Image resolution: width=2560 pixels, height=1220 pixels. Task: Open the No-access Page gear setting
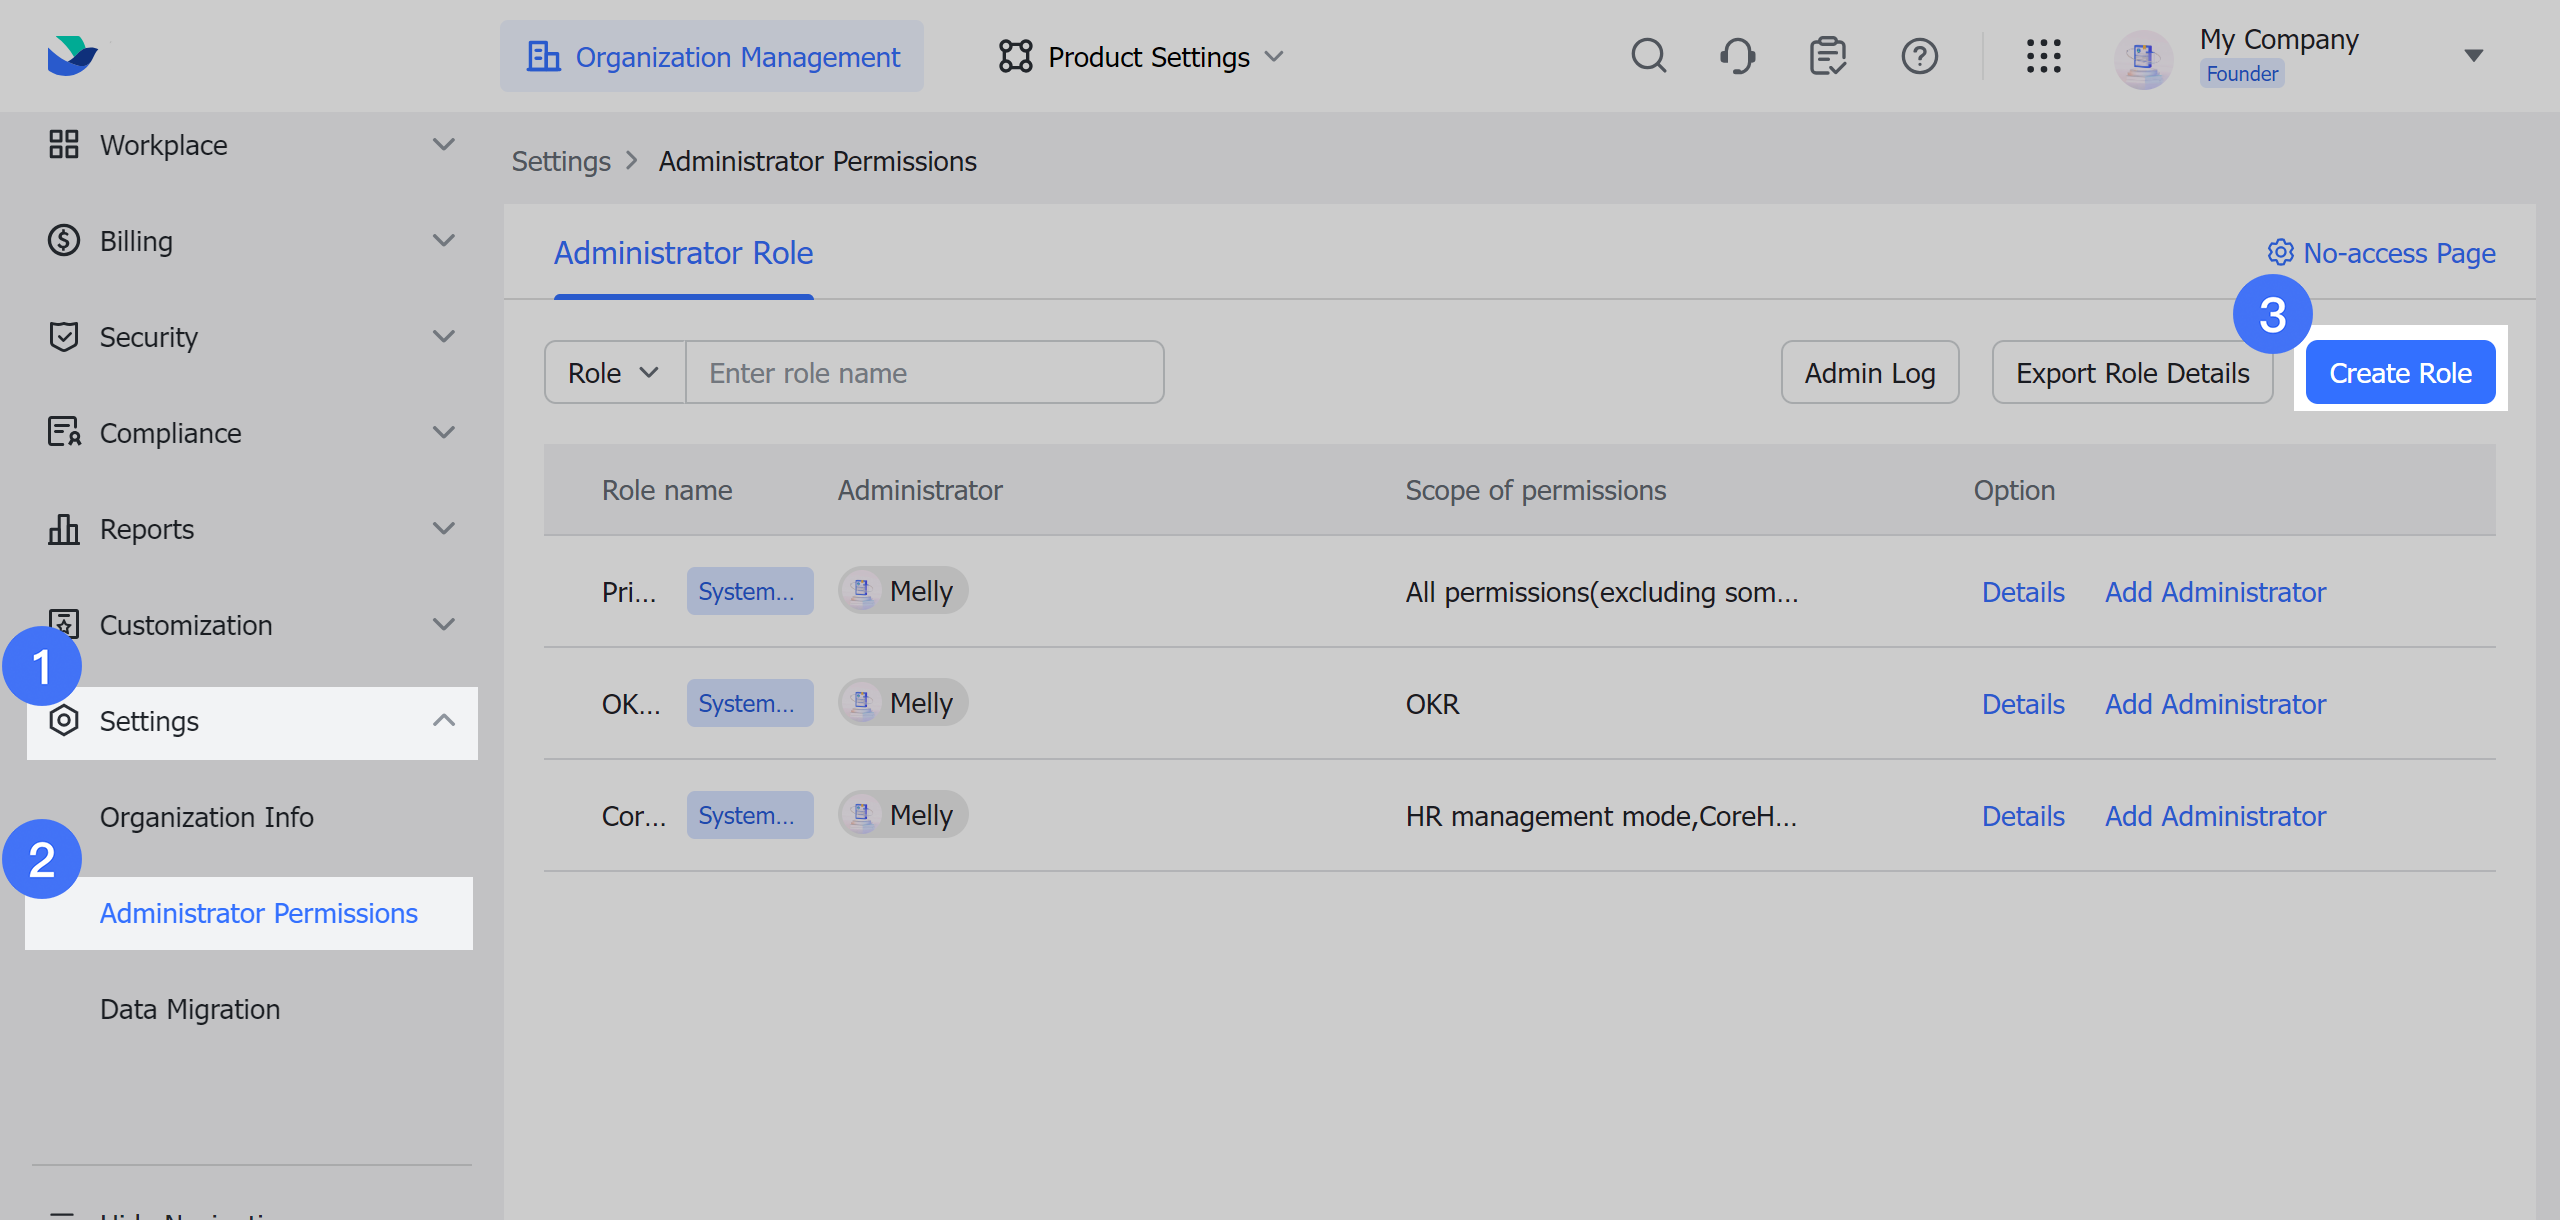point(2281,253)
